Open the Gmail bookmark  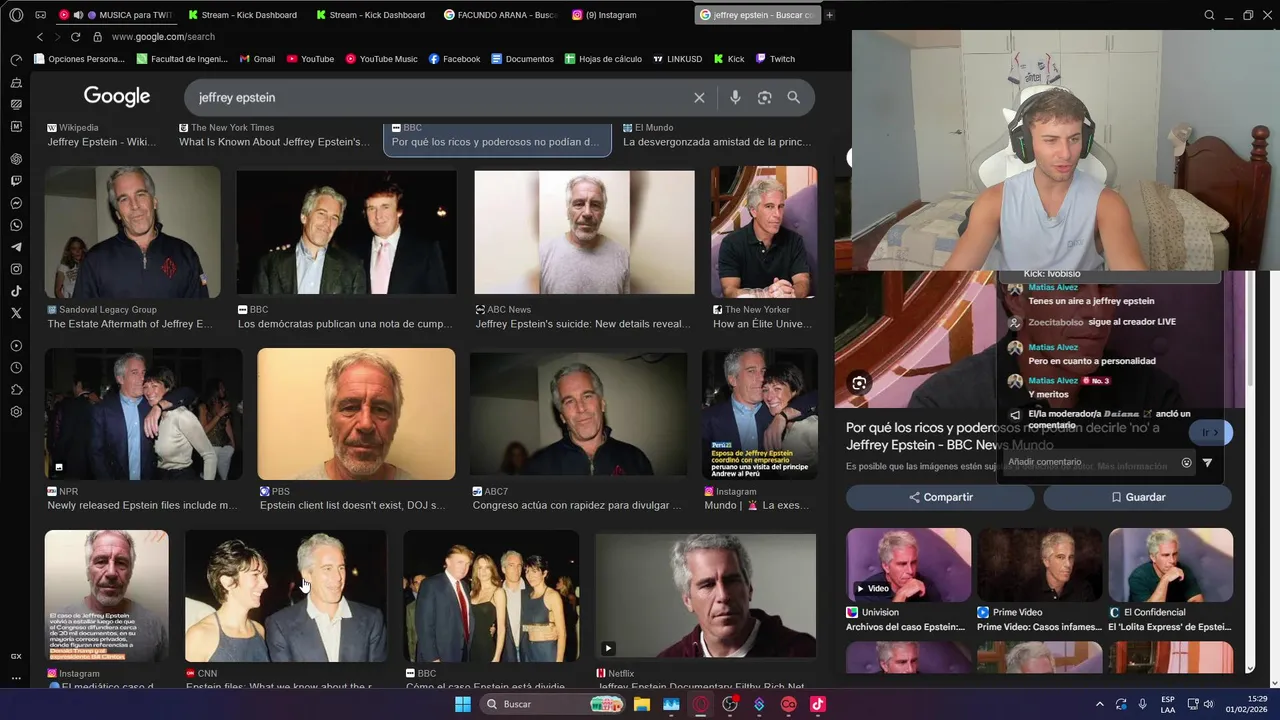[256, 59]
